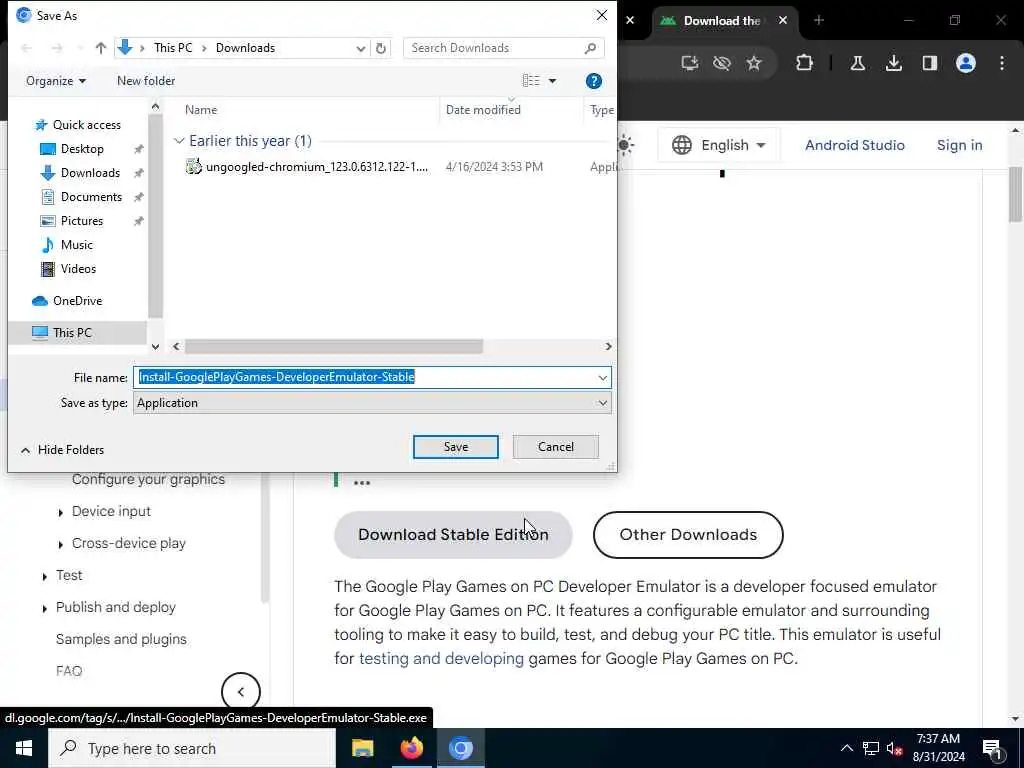Select Music in navigation pane
The height and width of the screenshot is (768, 1024).
pos(76,245)
